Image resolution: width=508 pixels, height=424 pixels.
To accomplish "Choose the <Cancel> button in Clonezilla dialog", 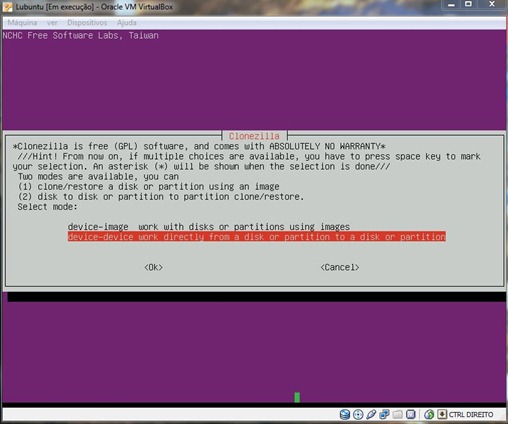I will click(340, 267).
